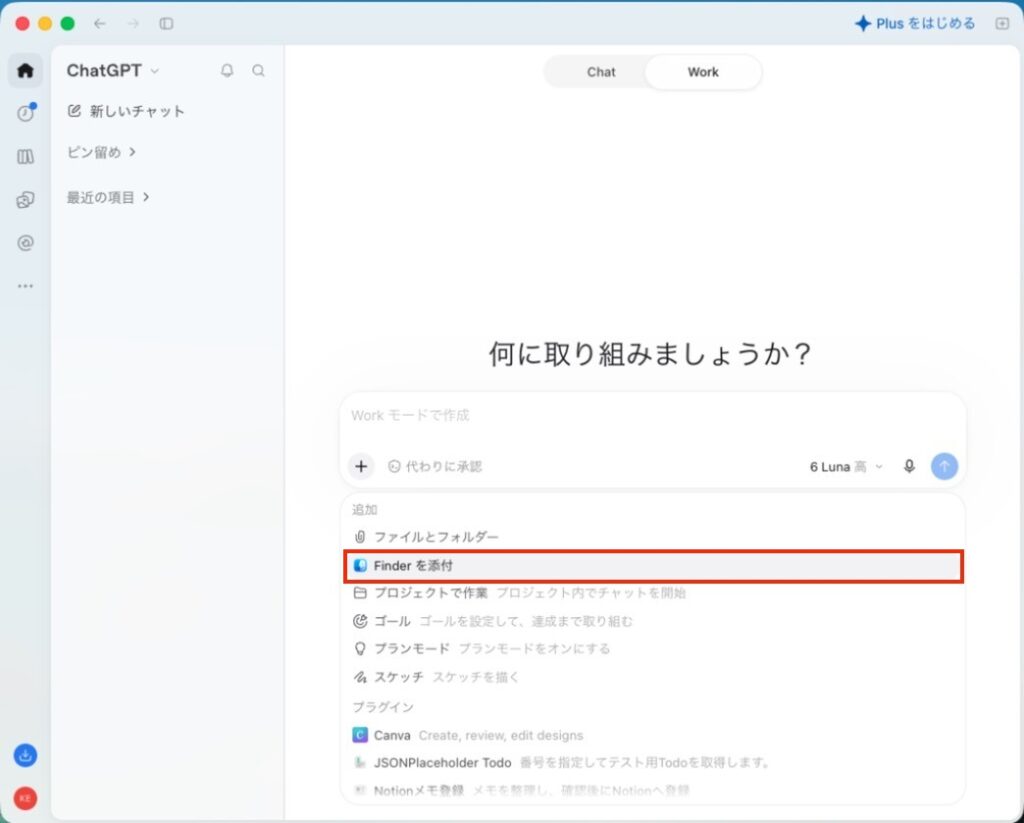Image resolution: width=1024 pixels, height=823 pixels.
Task: Show more sidebar options via three dots
Action: click(25, 286)
